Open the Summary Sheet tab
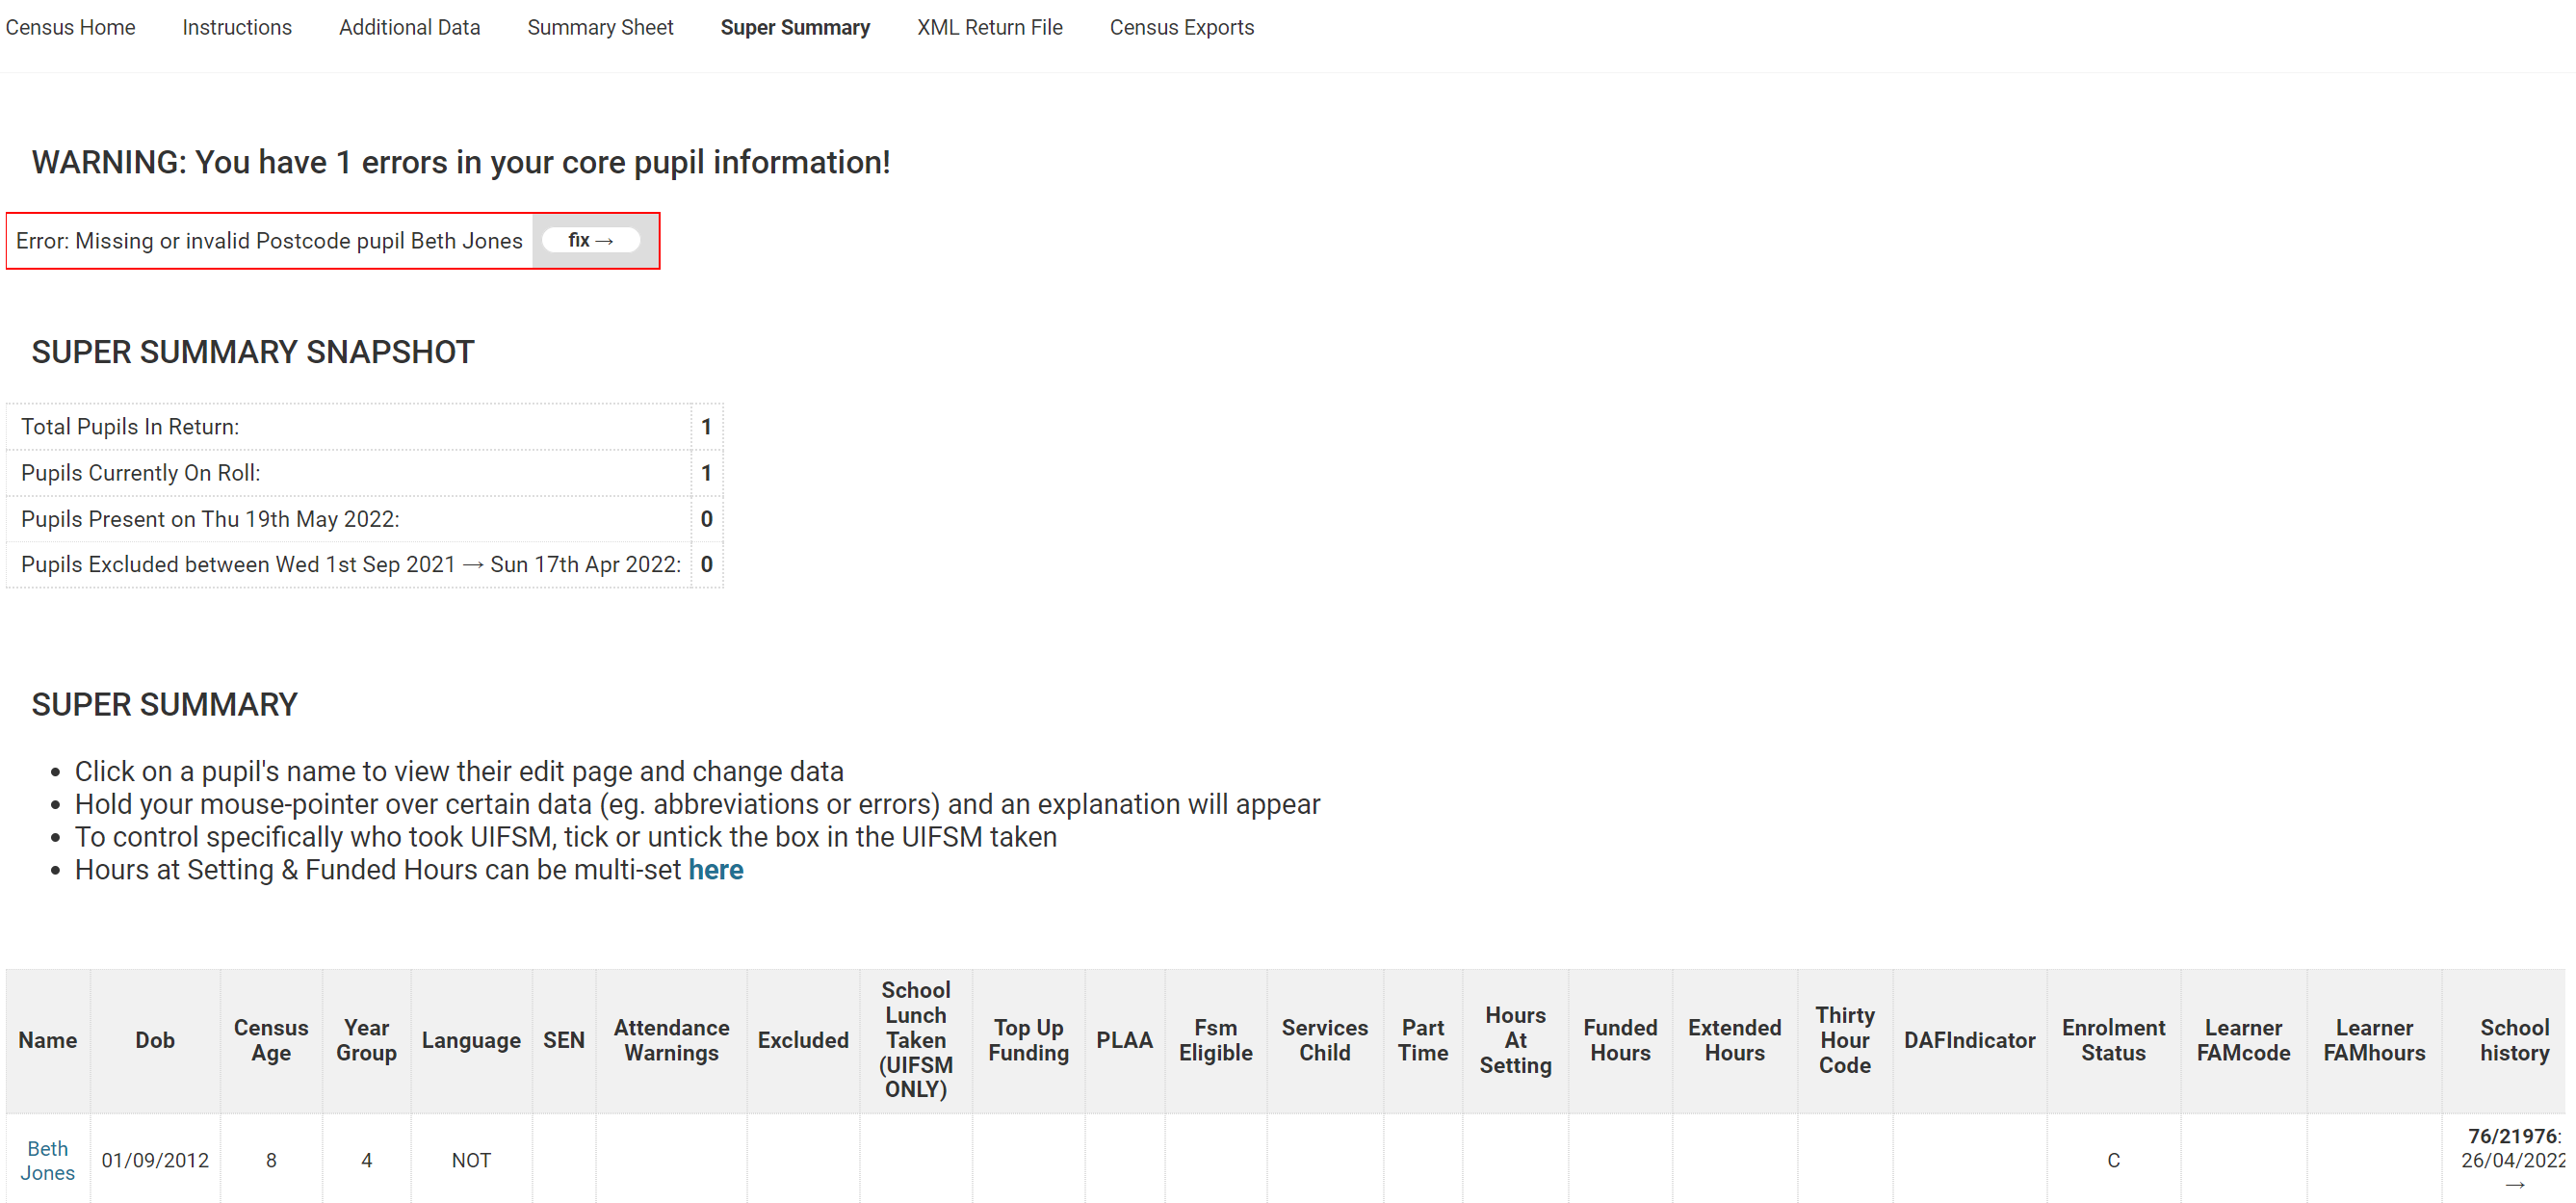Screen dimensions: 2576x1203 click(x=600, y=27)
